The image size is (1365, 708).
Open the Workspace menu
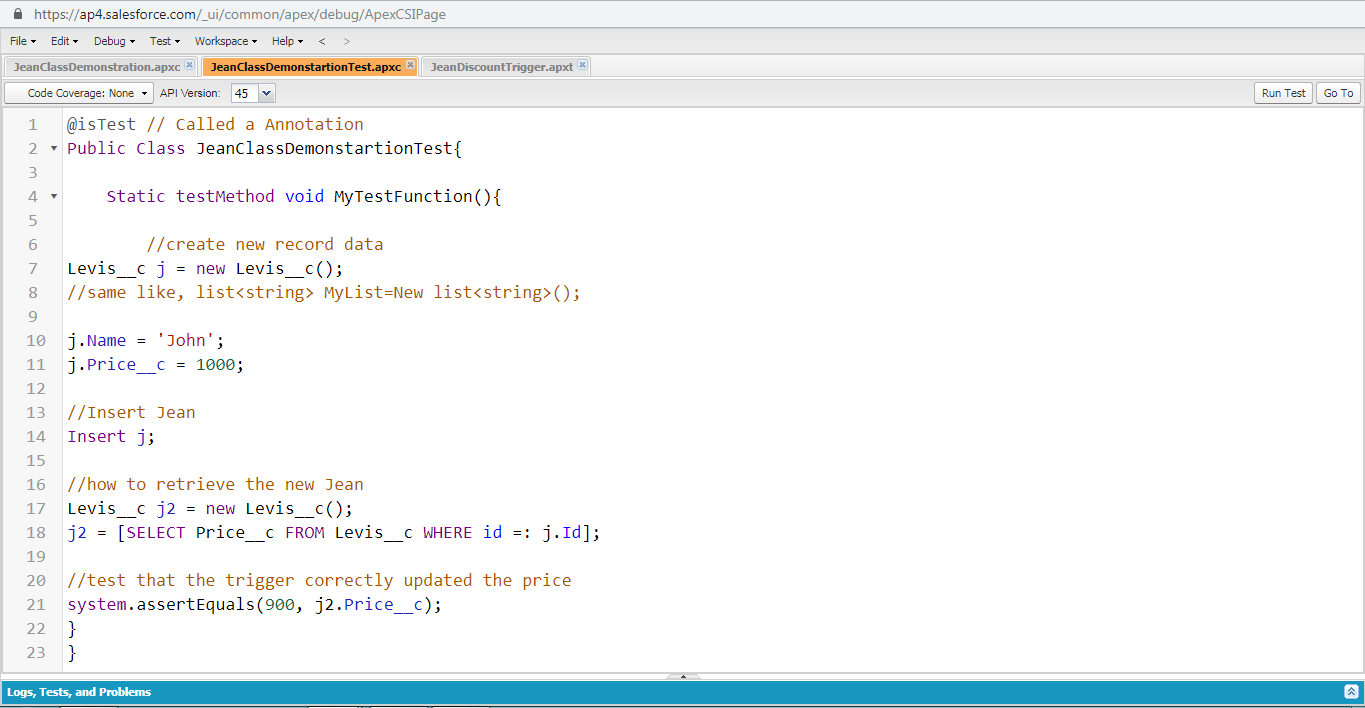(225, 41)
